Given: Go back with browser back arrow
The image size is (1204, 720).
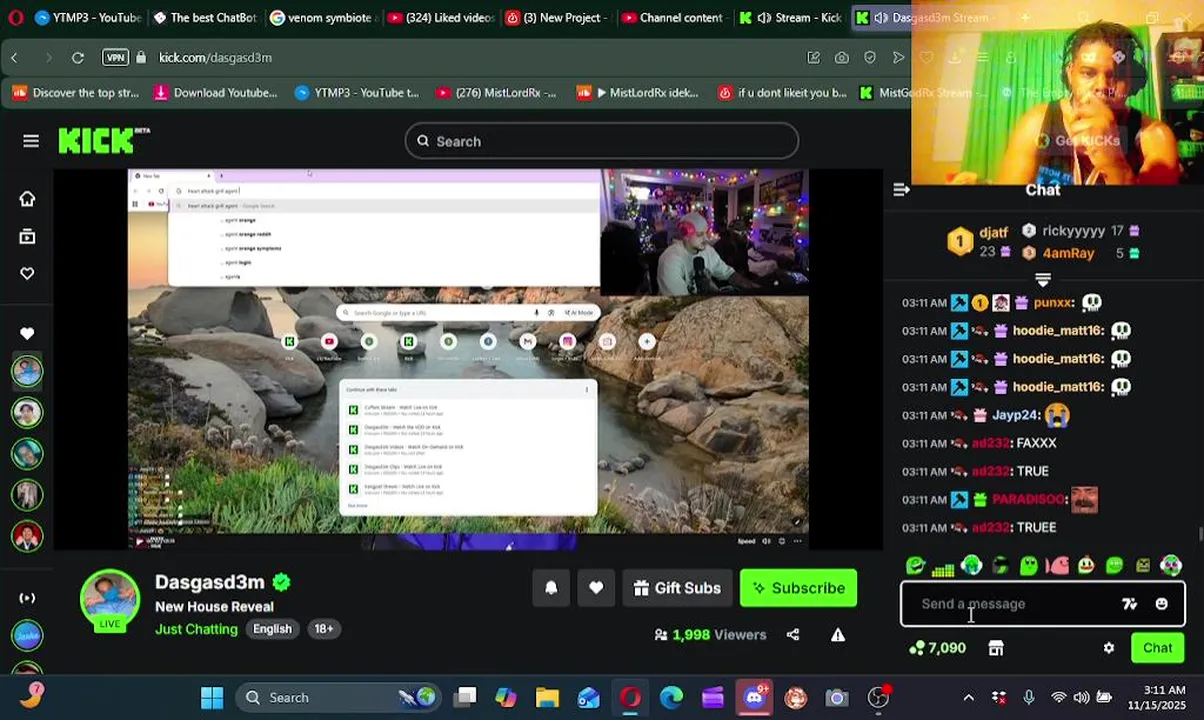Looking at the screenshot, I should pyautogui.click(x=14, y=58).
